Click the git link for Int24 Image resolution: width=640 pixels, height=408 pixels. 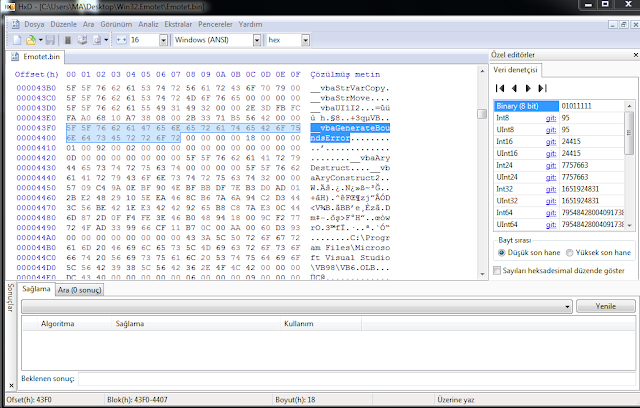click(551, 165)
